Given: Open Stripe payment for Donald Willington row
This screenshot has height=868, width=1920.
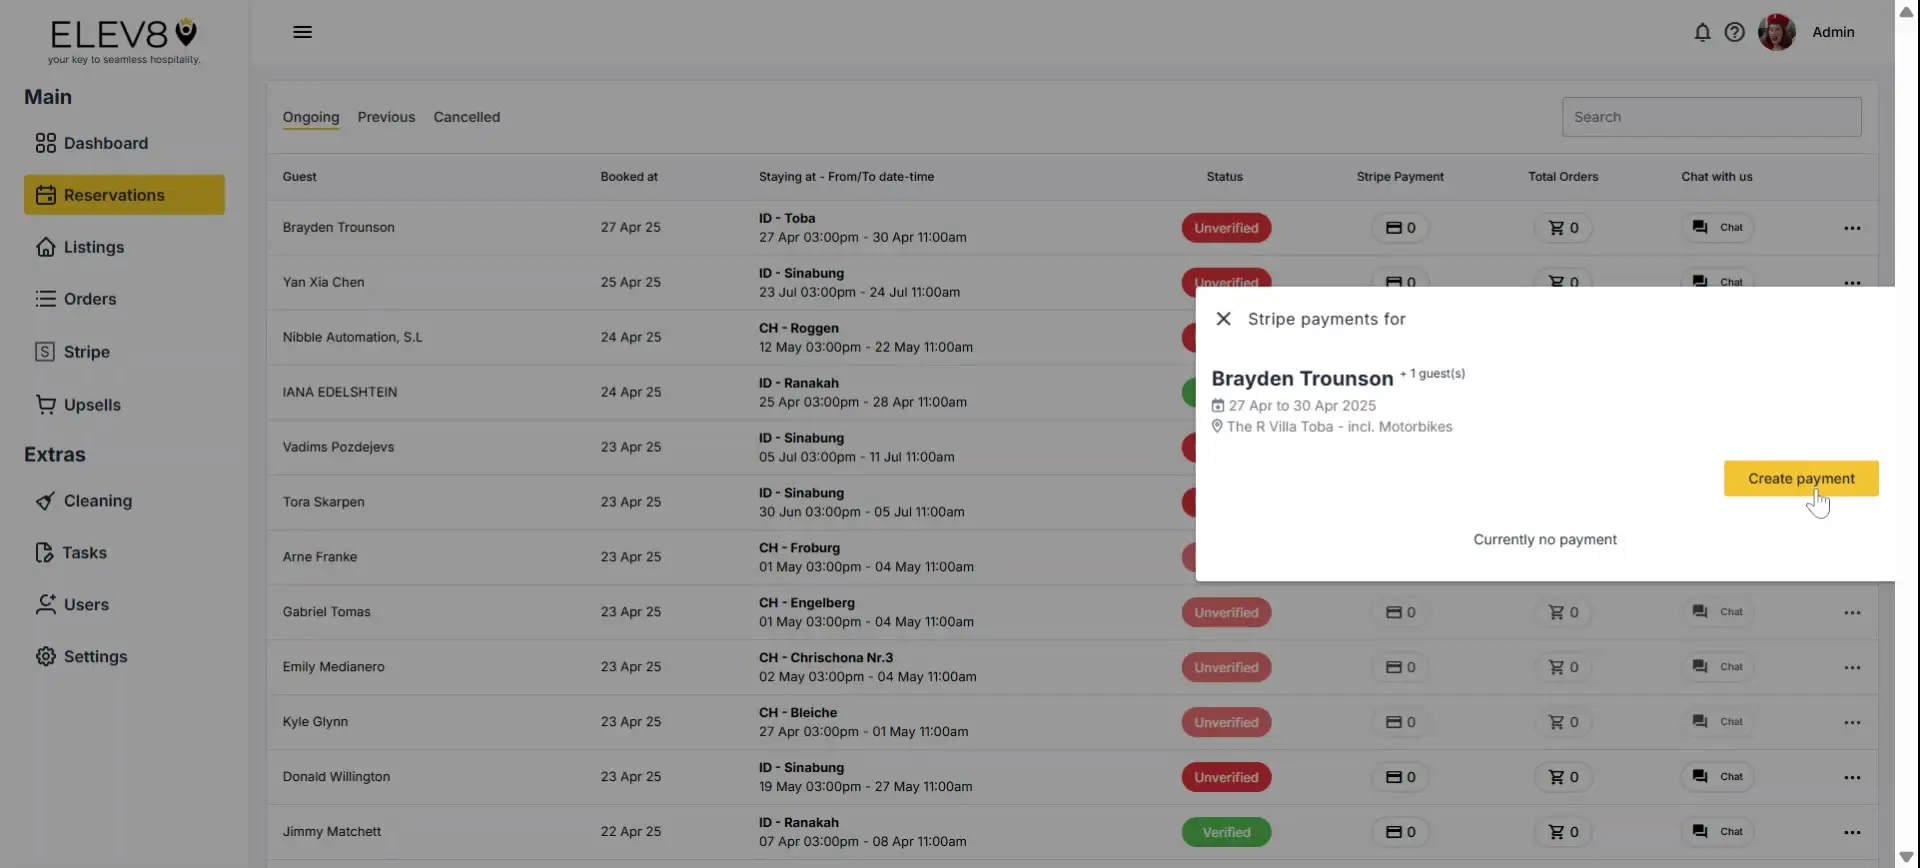Looking at the screenshot, I should click(1400, 777).
